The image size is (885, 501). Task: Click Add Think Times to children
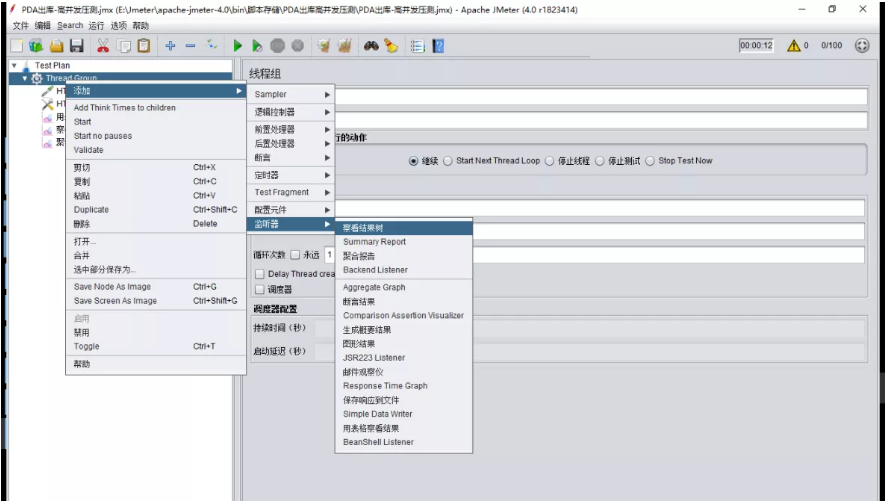tap(156, 108)
